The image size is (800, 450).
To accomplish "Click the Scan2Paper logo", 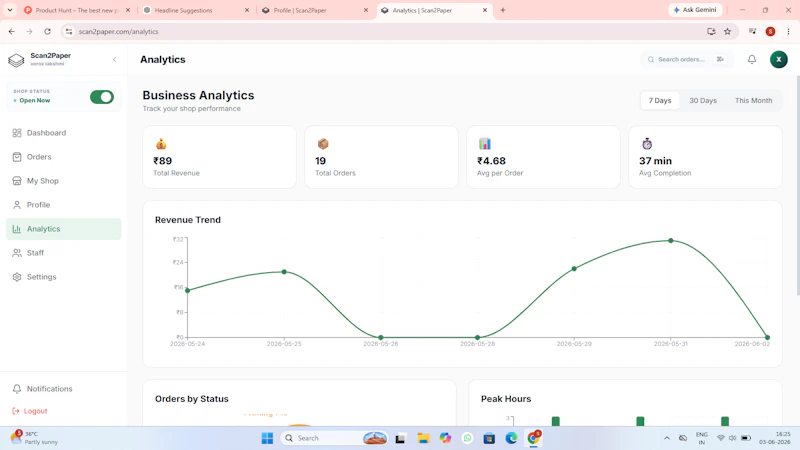I will coord(16,60).
